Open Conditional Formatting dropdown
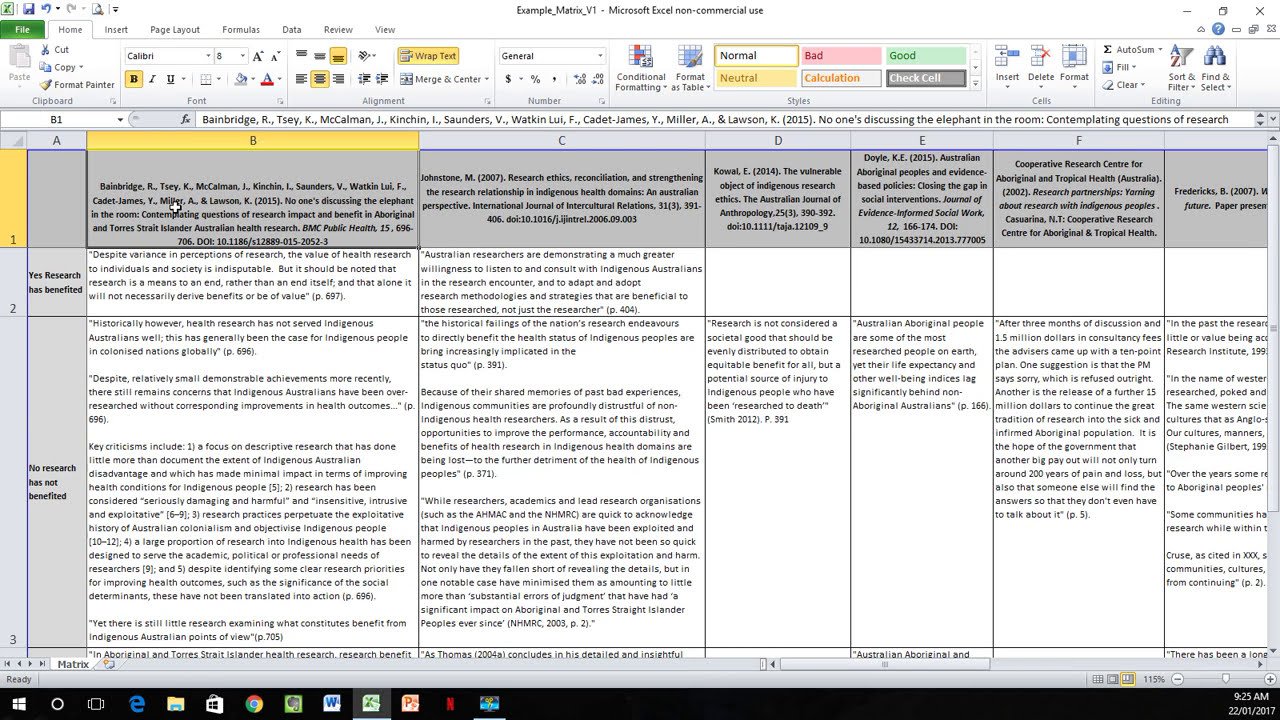Image resolution: width=1280 pixels, height=720 pixels. click(641, 67)
